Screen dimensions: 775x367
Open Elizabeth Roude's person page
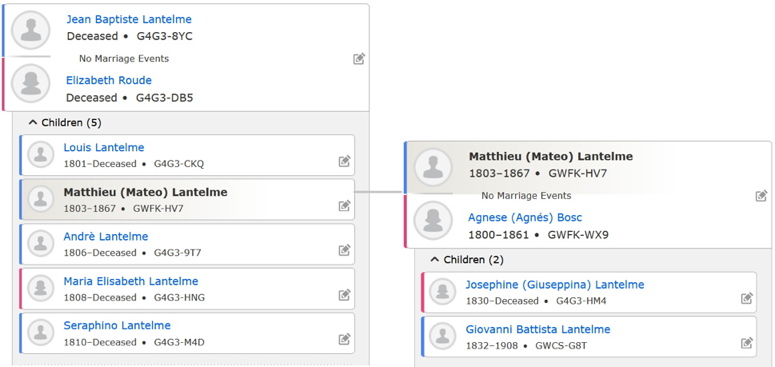point(109,80)
